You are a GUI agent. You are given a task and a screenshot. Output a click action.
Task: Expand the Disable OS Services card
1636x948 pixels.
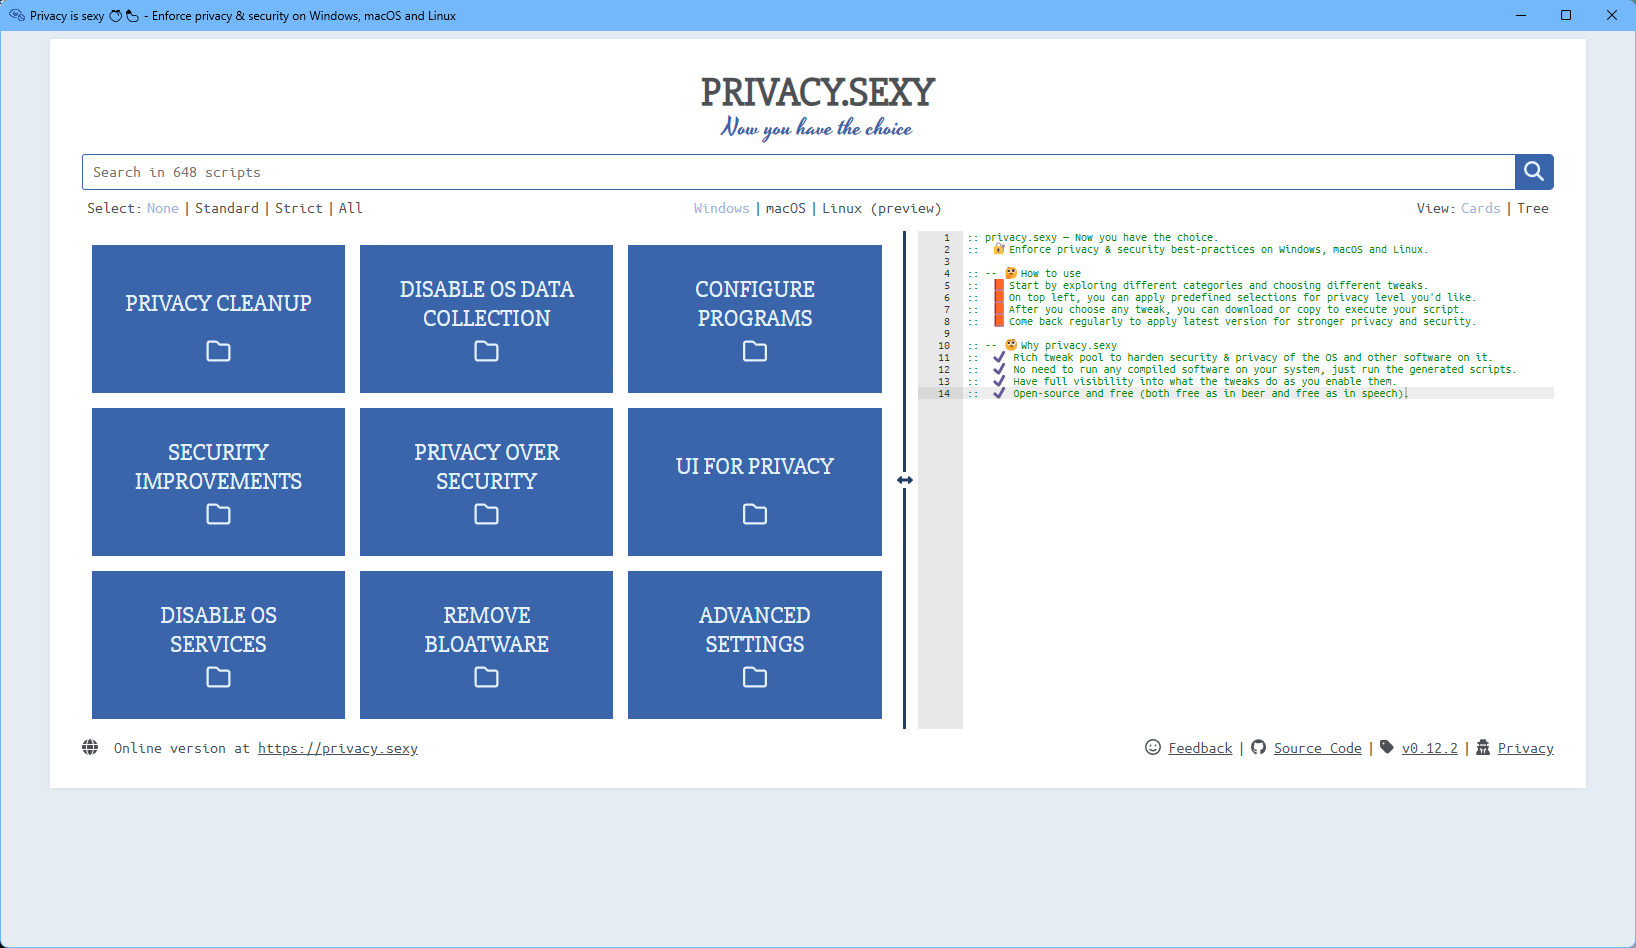(x=218, y=645)
